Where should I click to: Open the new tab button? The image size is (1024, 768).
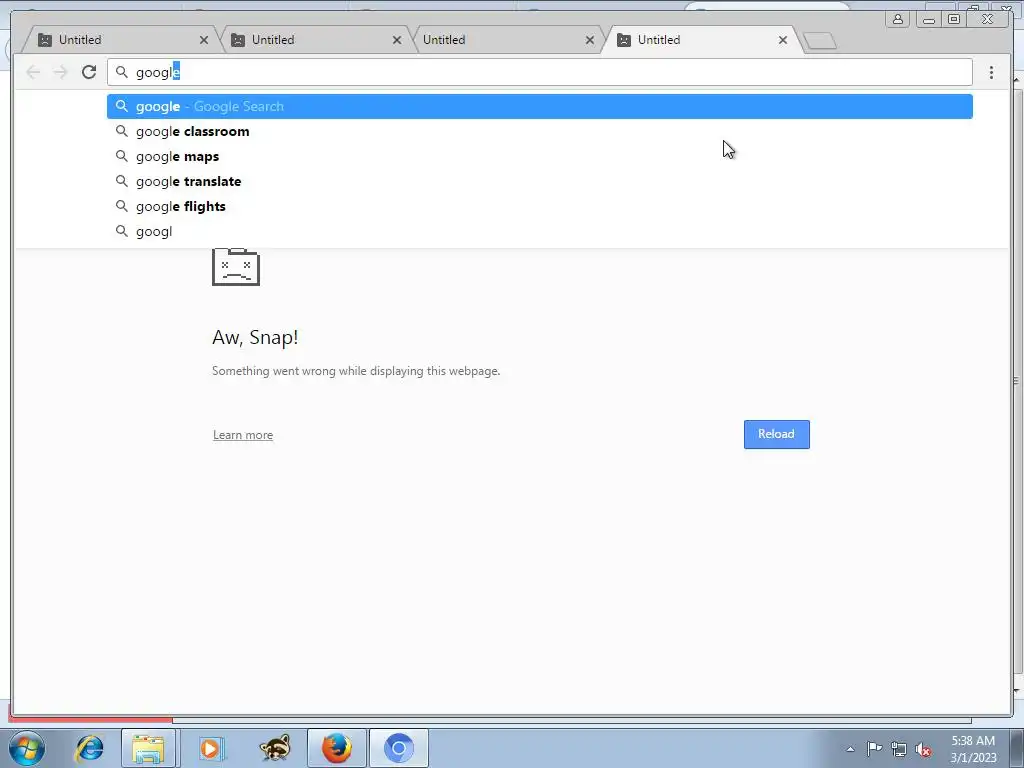(x=820, y=40)
